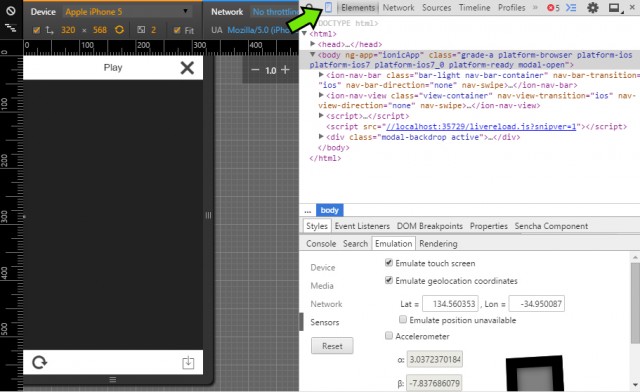Image resolution: width=640 pixels, height=392 pixels.
Task: Open the Timeline tab
Action: coord(474,7)
